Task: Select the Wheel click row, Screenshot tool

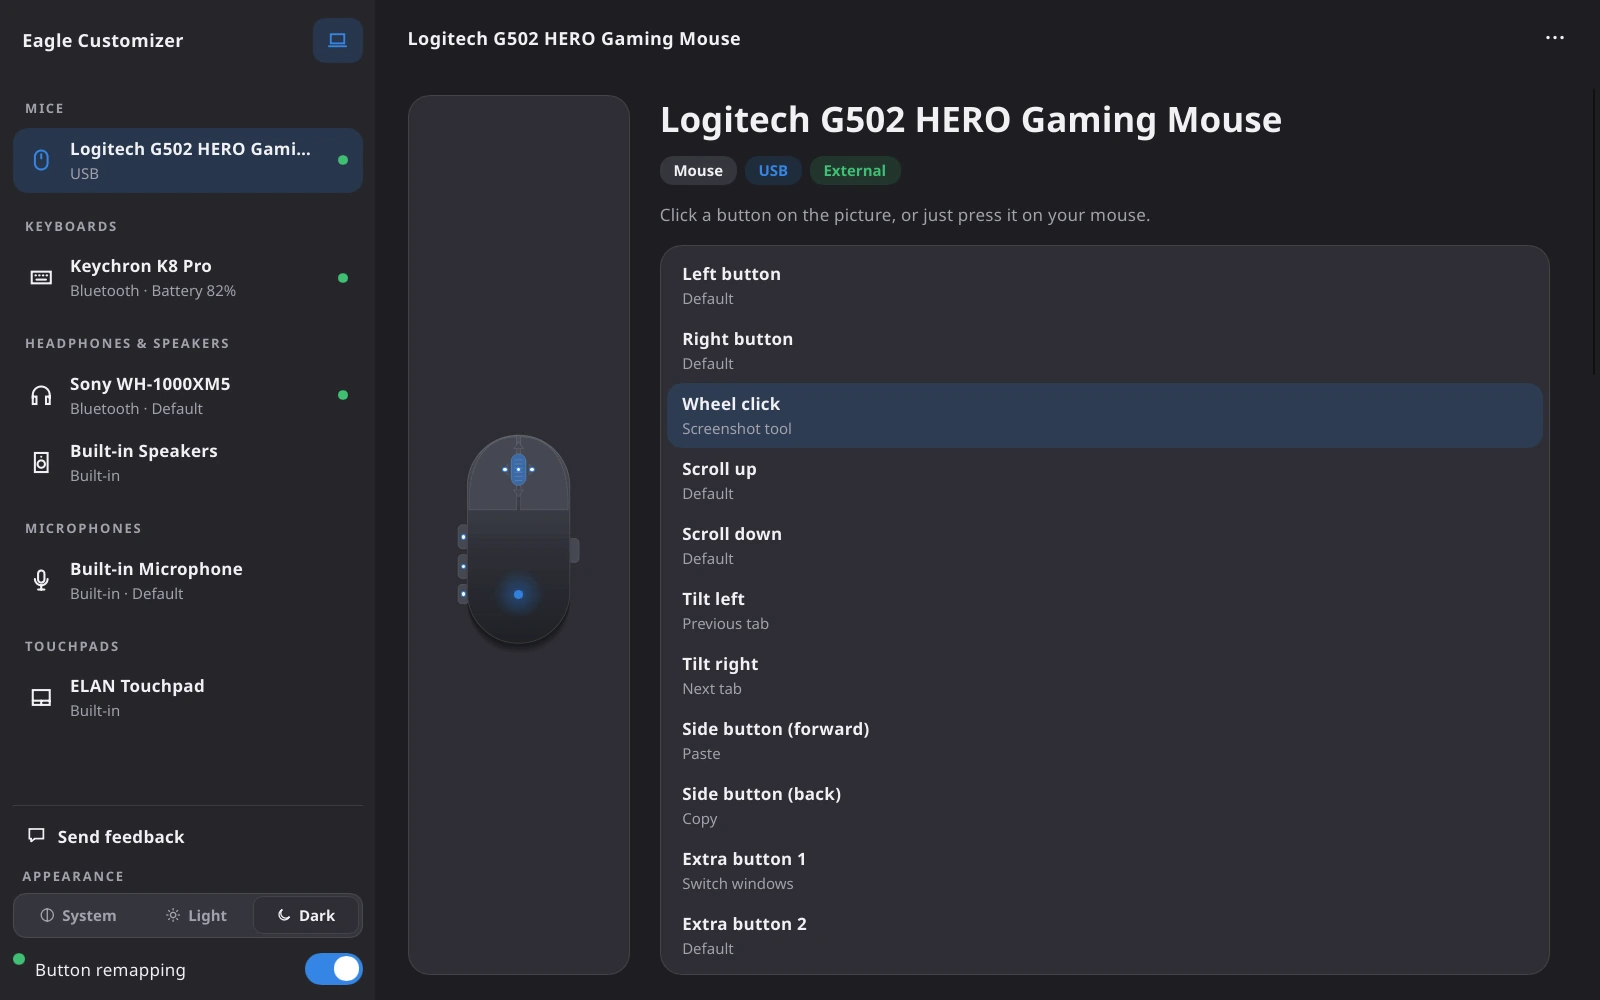Action: (x=1105, y=416)
